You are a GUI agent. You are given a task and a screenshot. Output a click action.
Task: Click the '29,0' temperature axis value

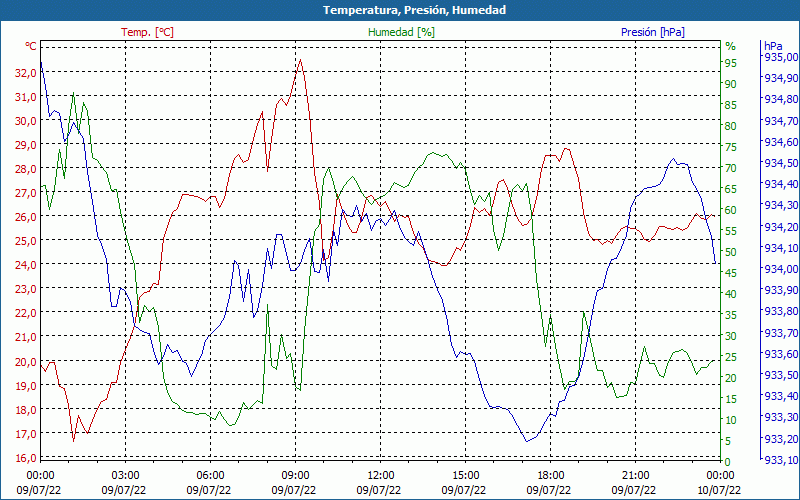[26, 145]
